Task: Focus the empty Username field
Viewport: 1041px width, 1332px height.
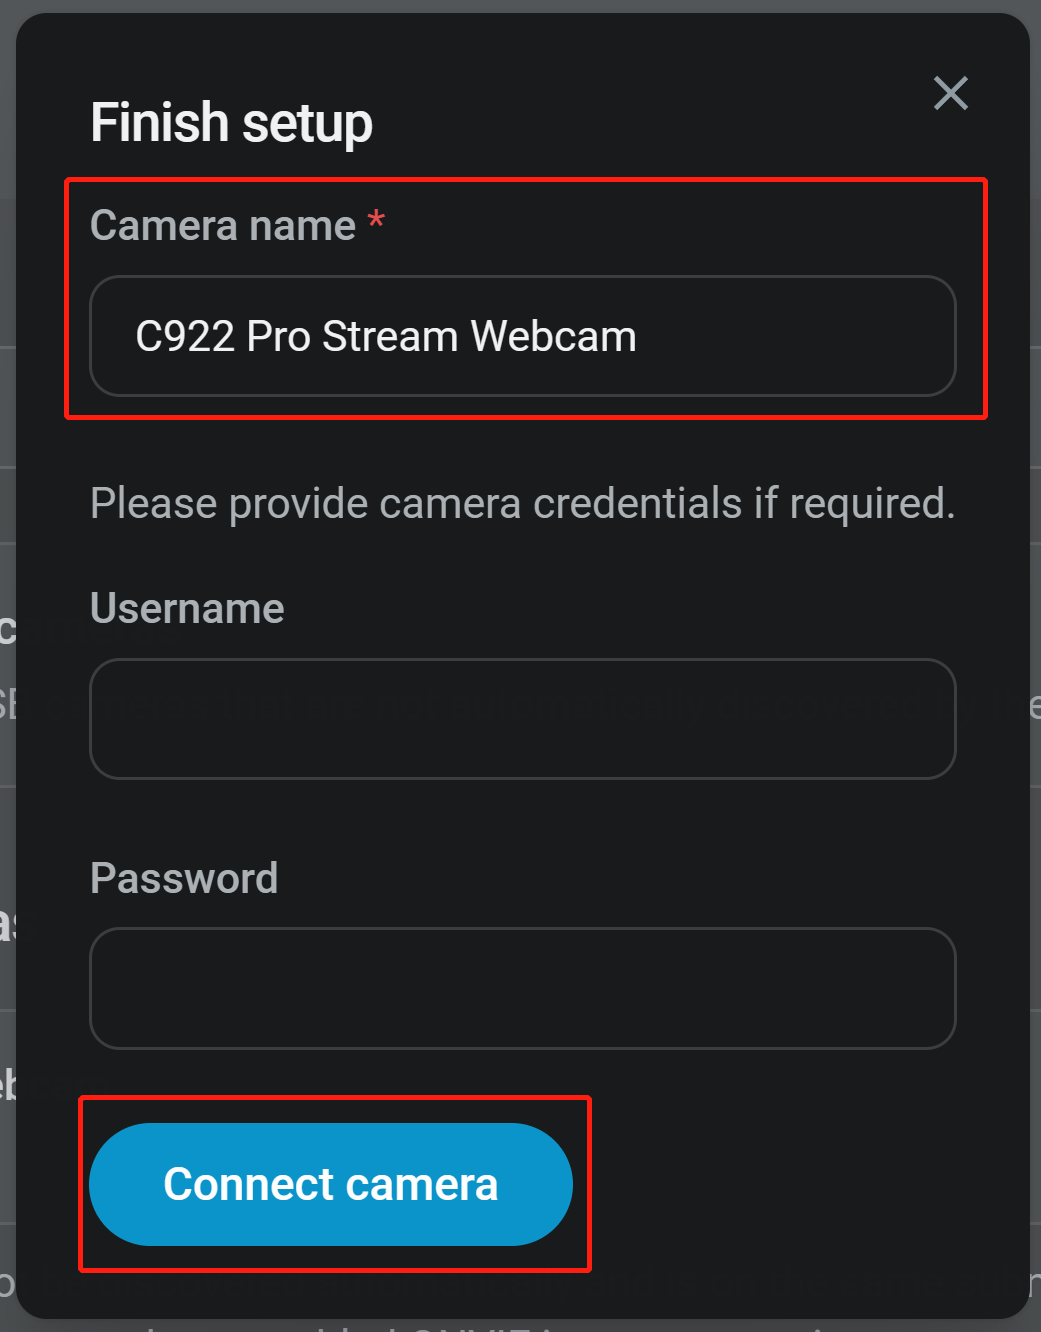Action: pos(523,719)
